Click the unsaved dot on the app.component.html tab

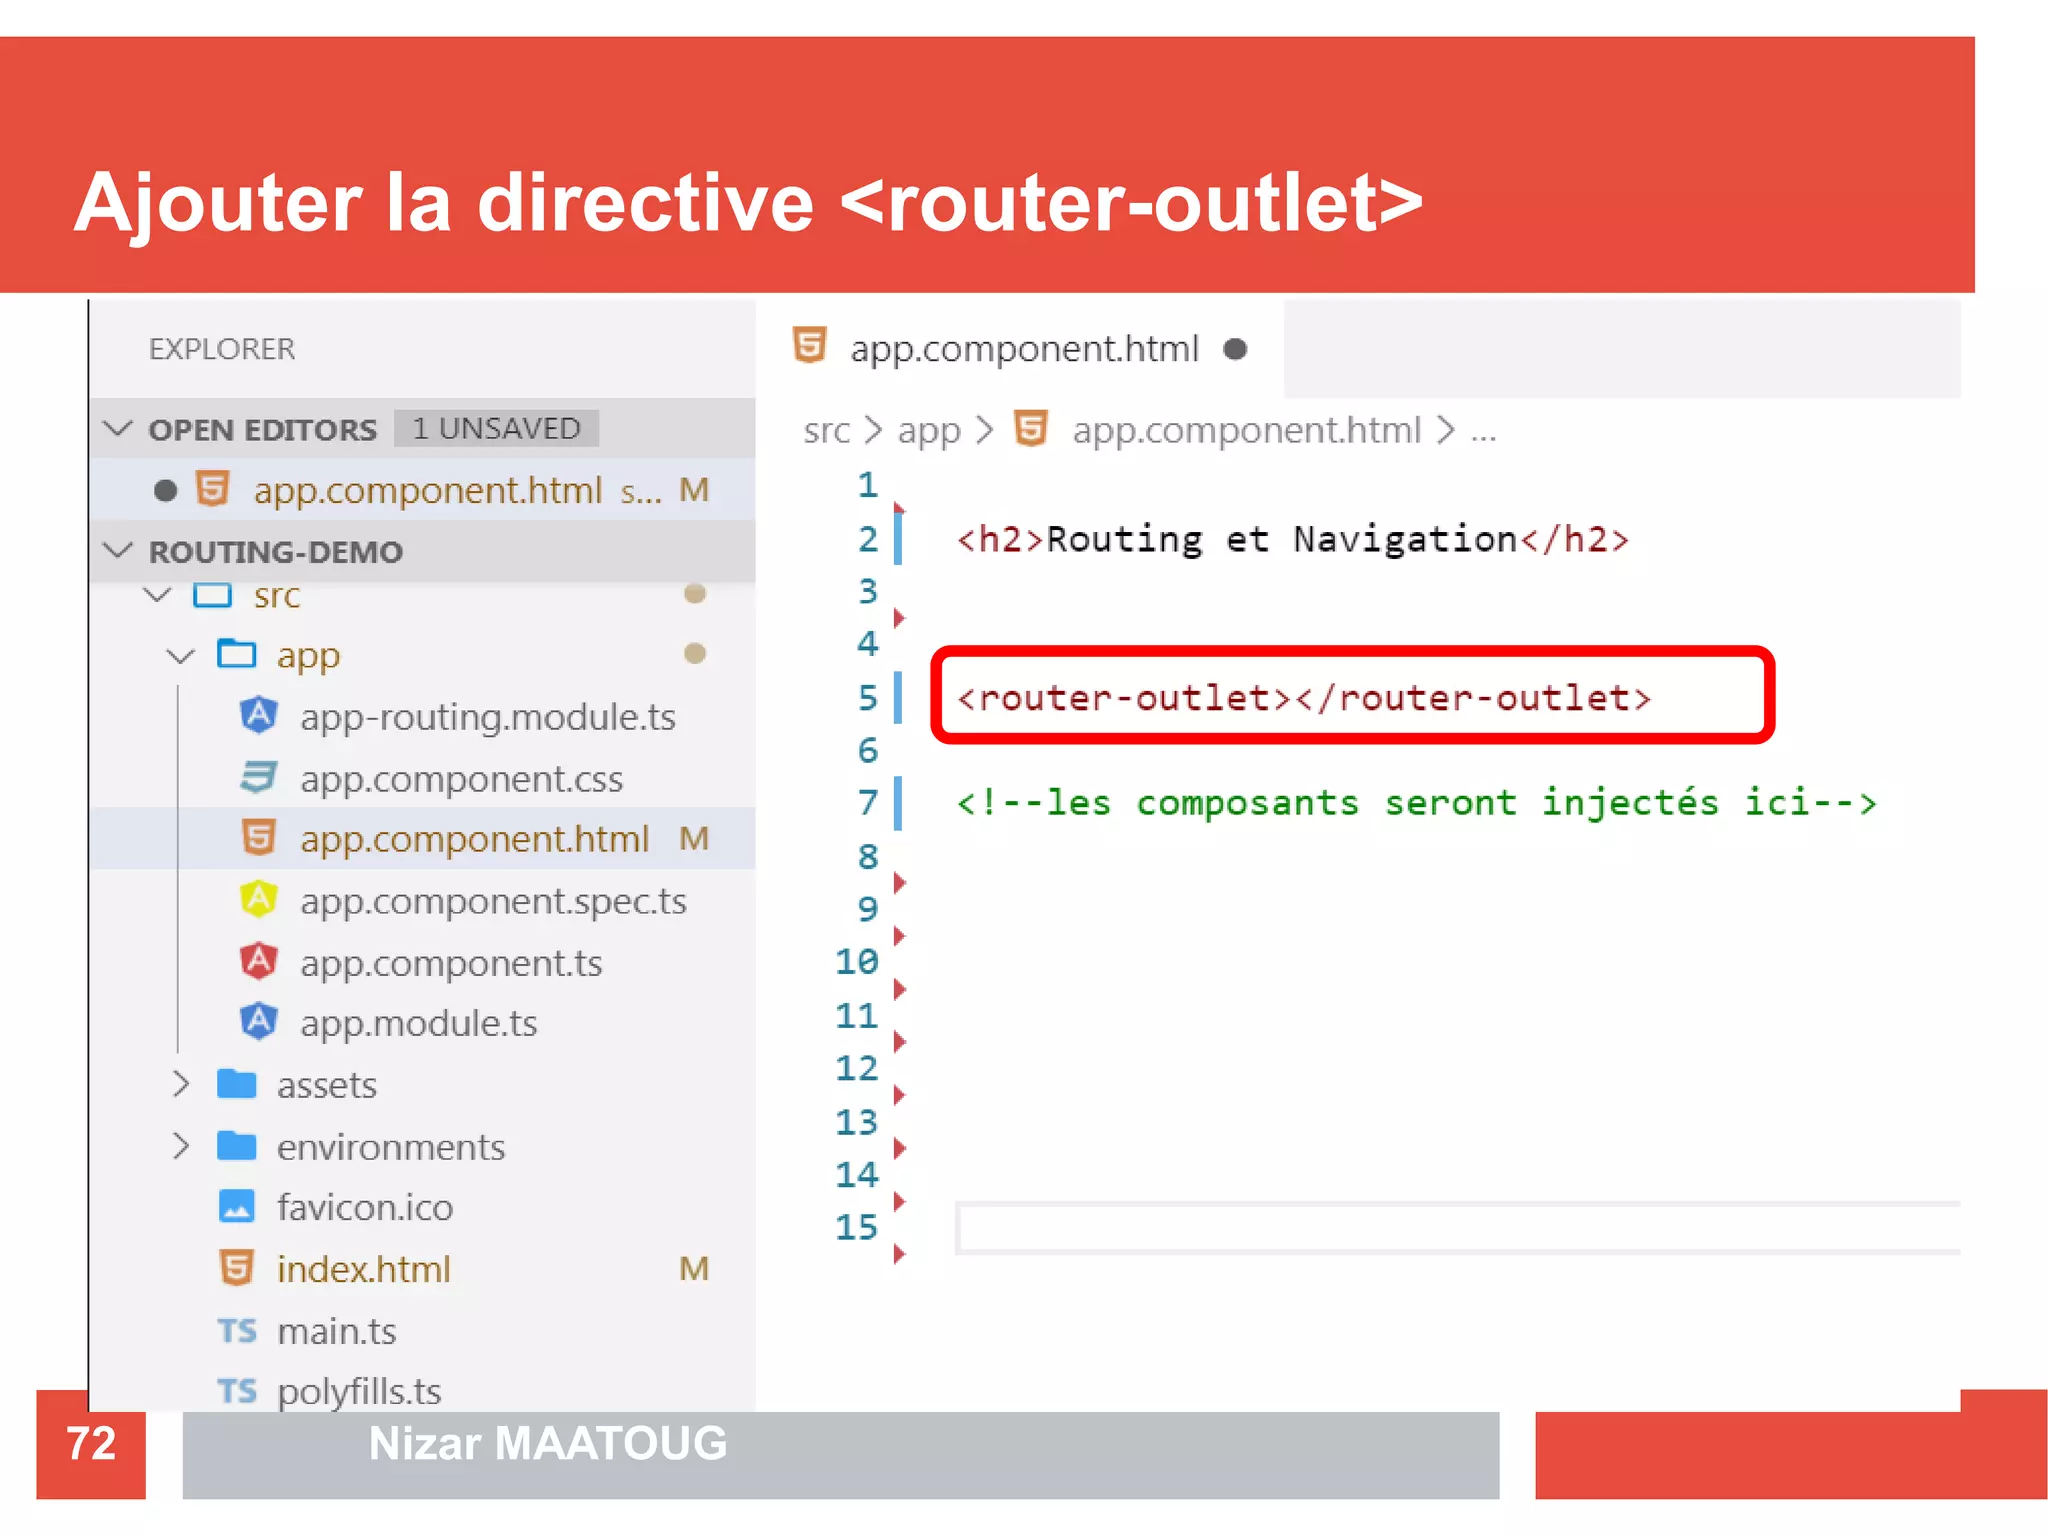click(1236, 349)
